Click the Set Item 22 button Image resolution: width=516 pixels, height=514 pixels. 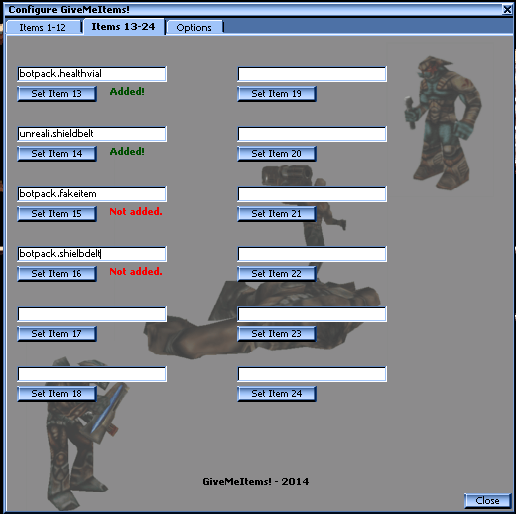coord(277,274)
